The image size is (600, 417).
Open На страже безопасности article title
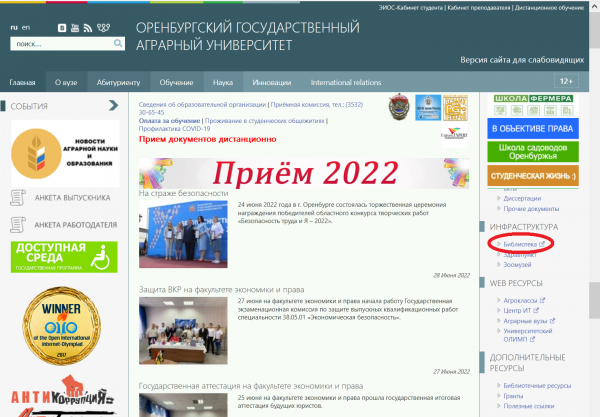(183, 194)
